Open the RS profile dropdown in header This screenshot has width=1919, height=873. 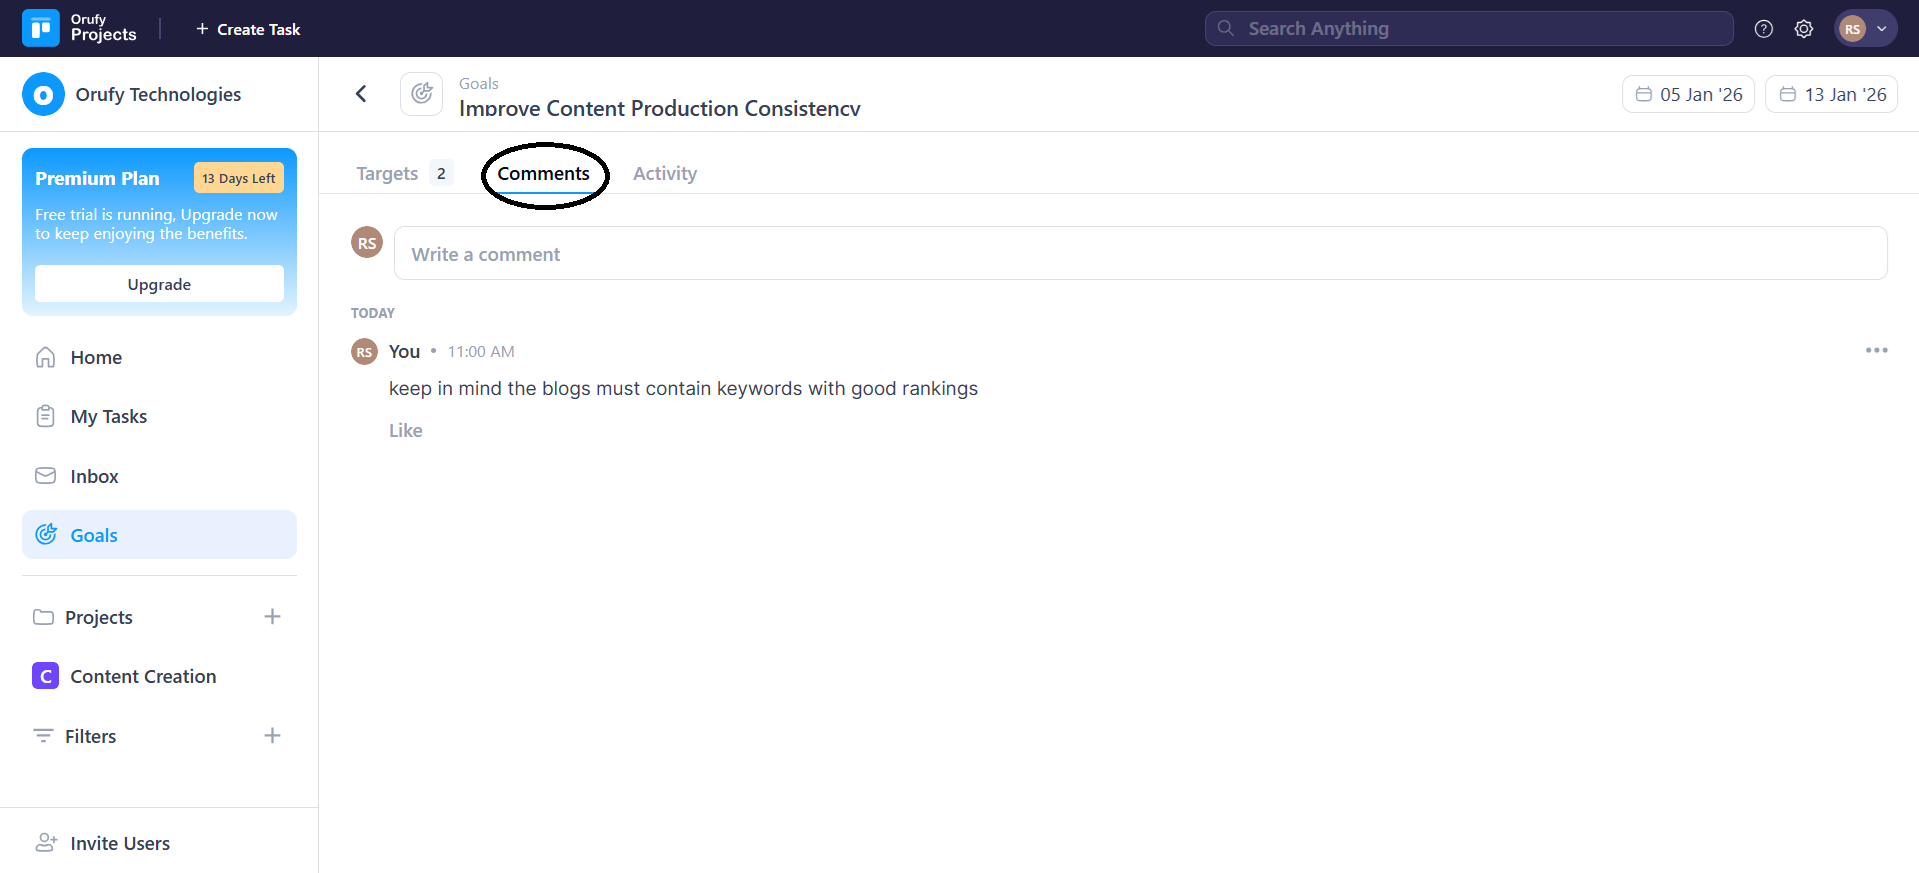(x=1865, y=29)
